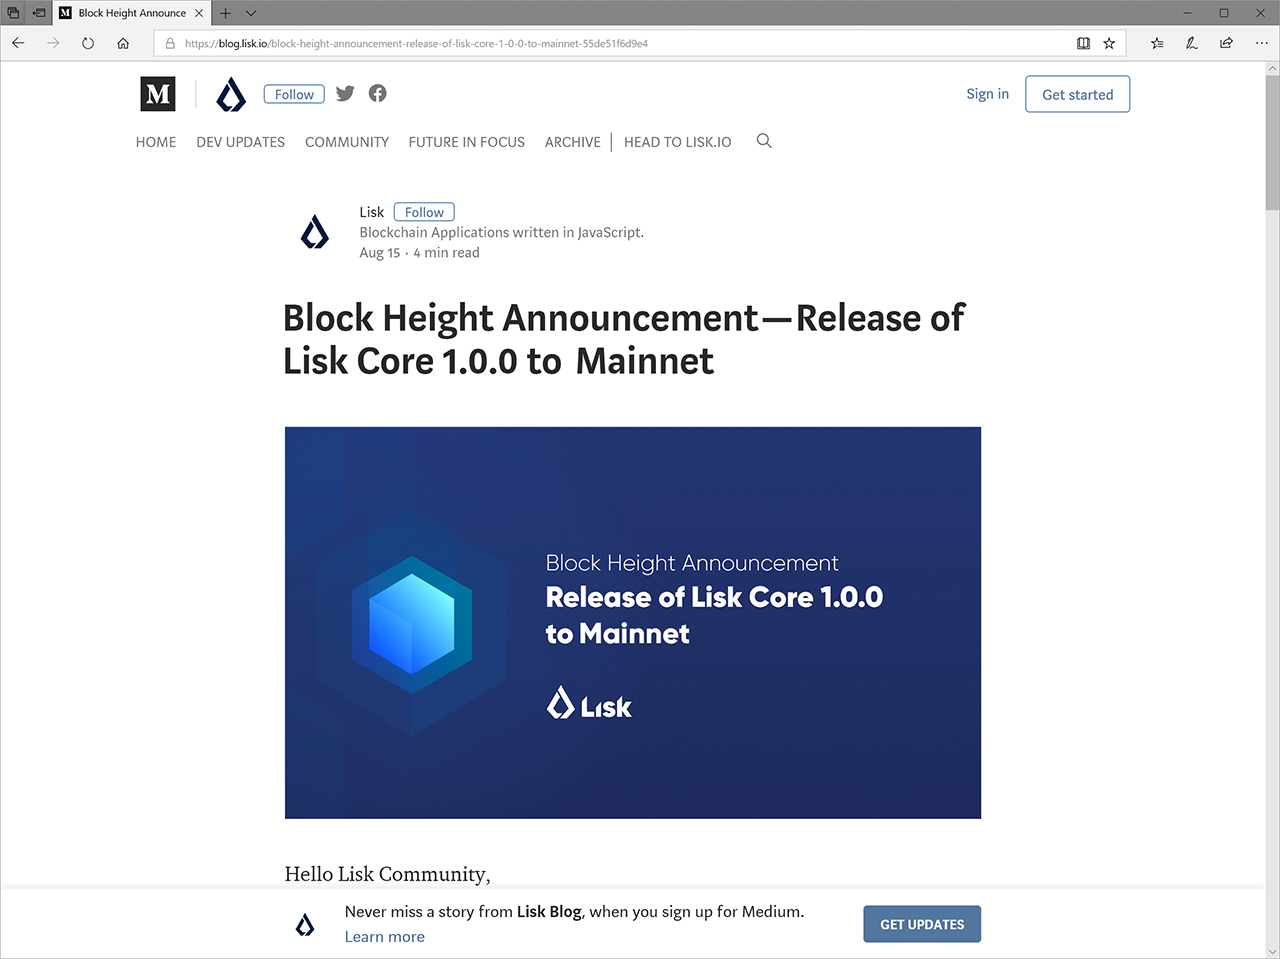Refresh the page
This screenshot has height=959, width=1280.
coord(88,43)
